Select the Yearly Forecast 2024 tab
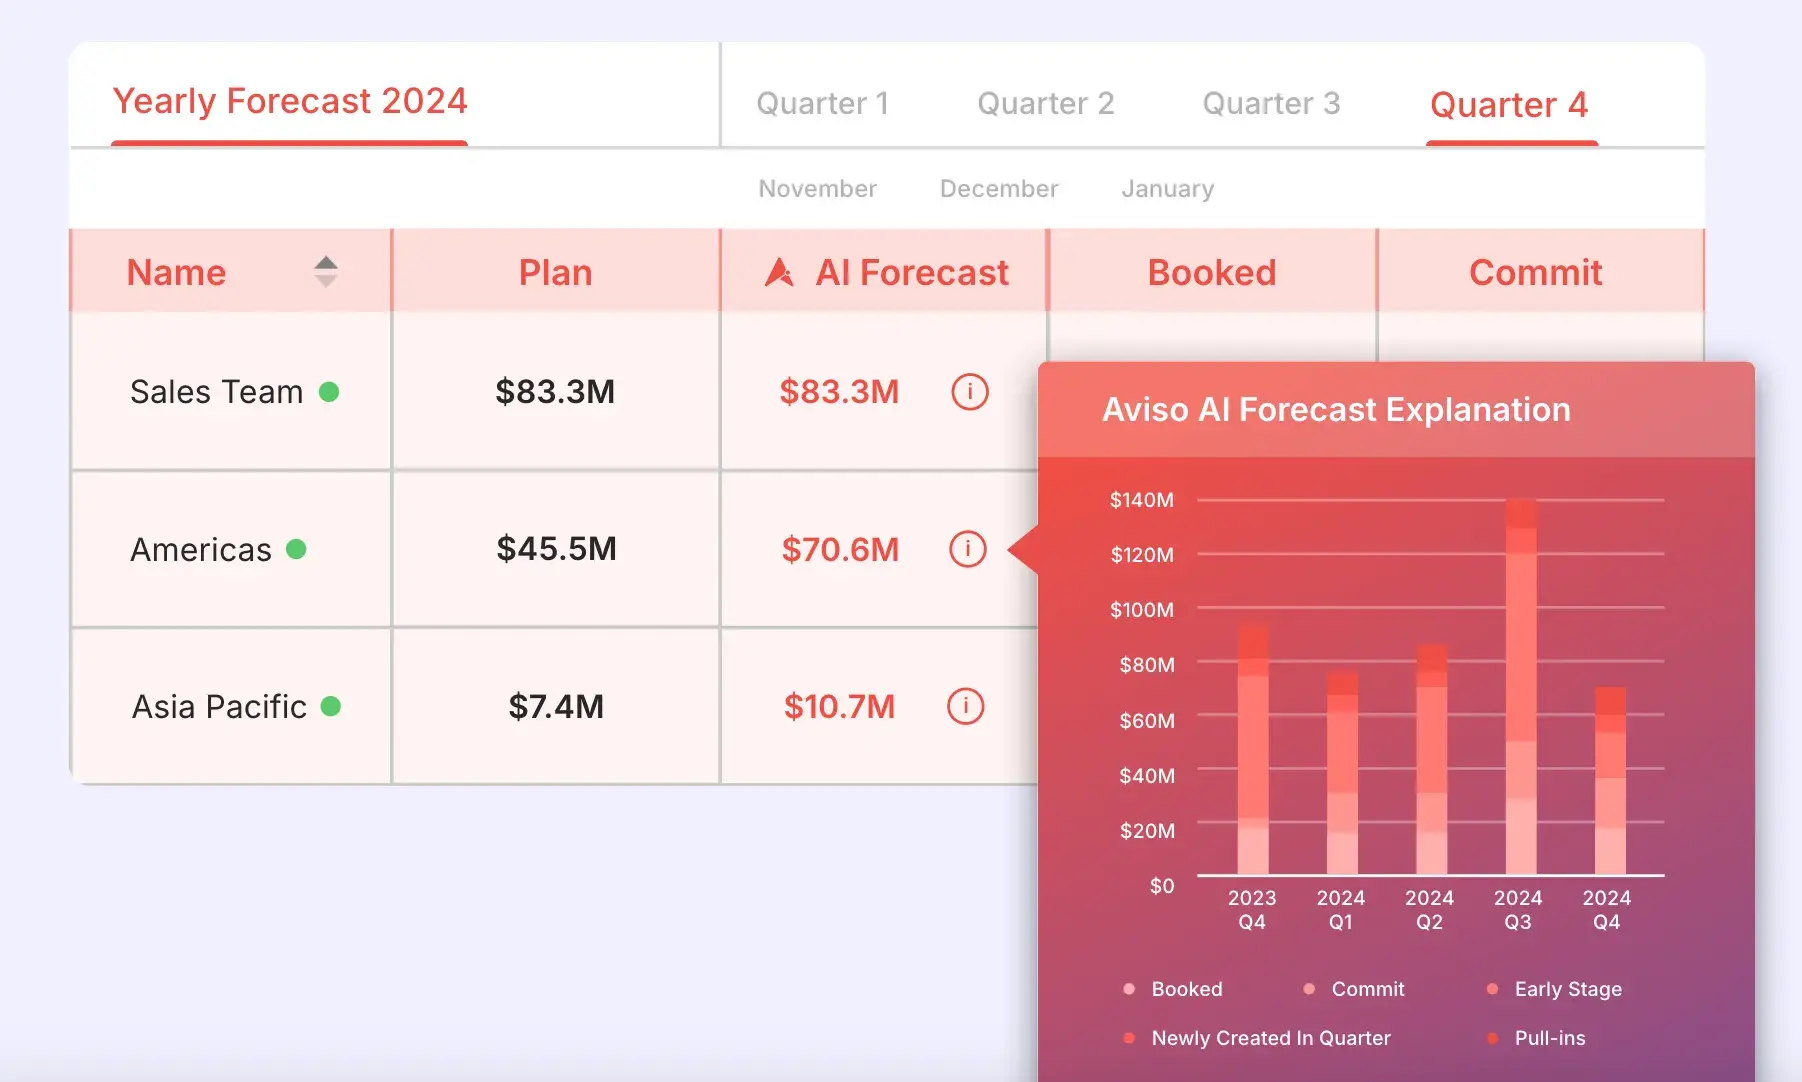 click(289, 101)
